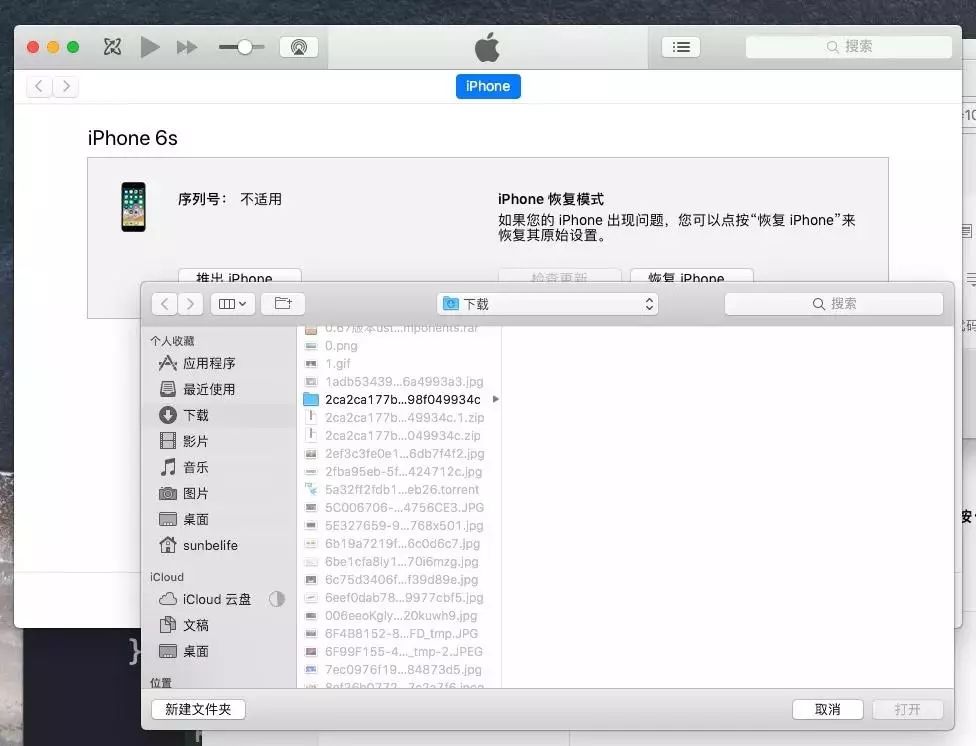Select the 下载 sidebar item
This screenshot has height=746, width=976.
point(196,415)
